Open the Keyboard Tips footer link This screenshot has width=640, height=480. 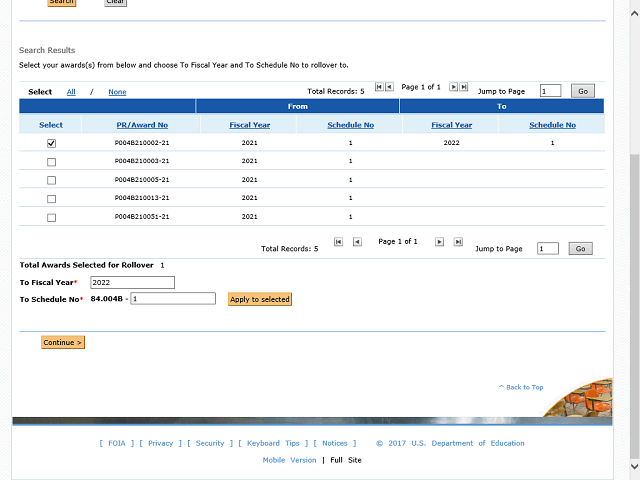[x=273, y=443]
